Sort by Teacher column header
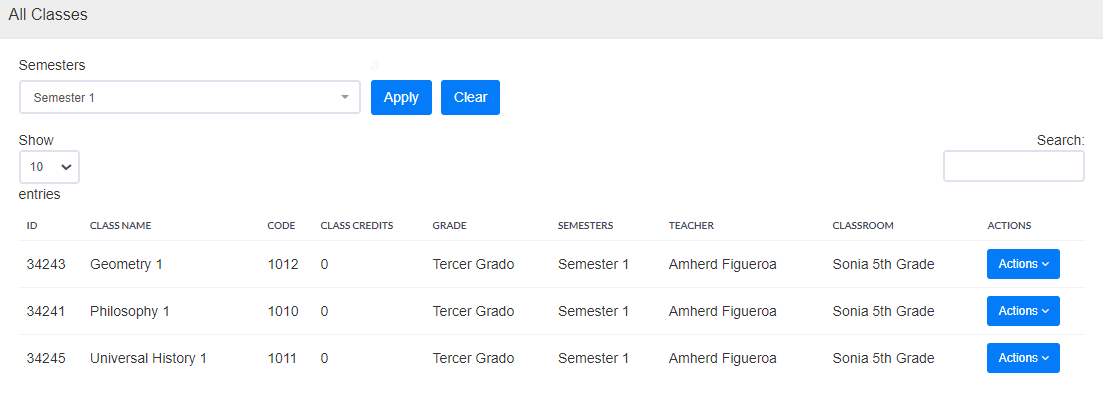The width and height of the screenshot is (1103, 406). pyautogui.click(x=691, y=226)
